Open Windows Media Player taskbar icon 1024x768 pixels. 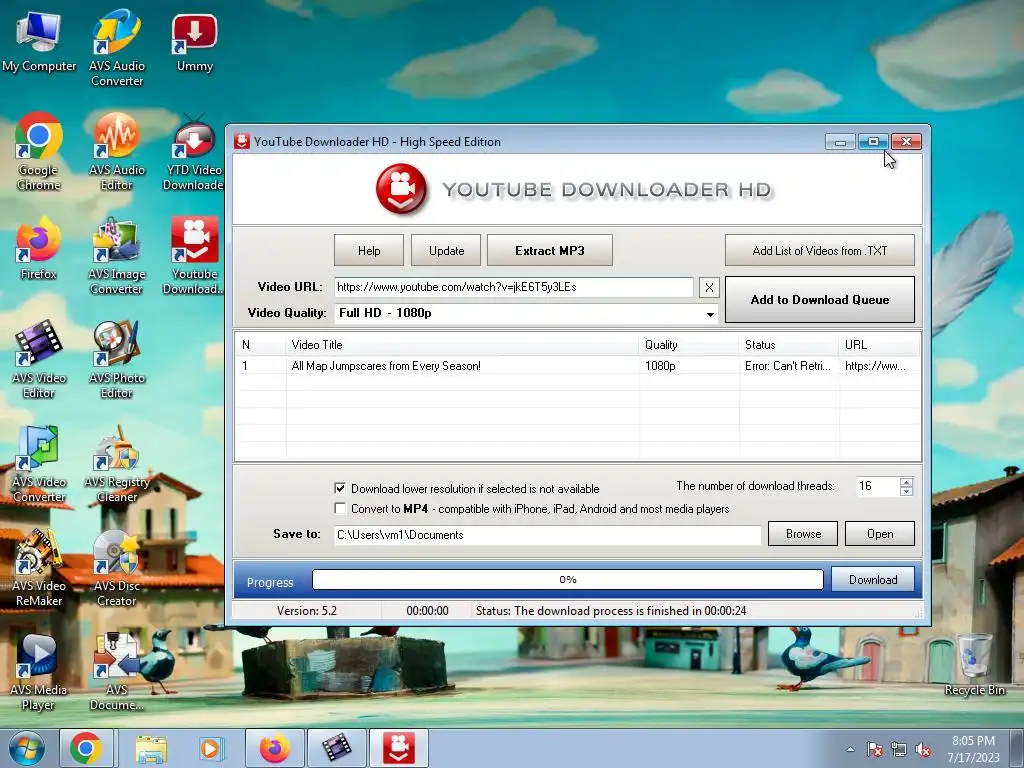click(x=210, y=748)
